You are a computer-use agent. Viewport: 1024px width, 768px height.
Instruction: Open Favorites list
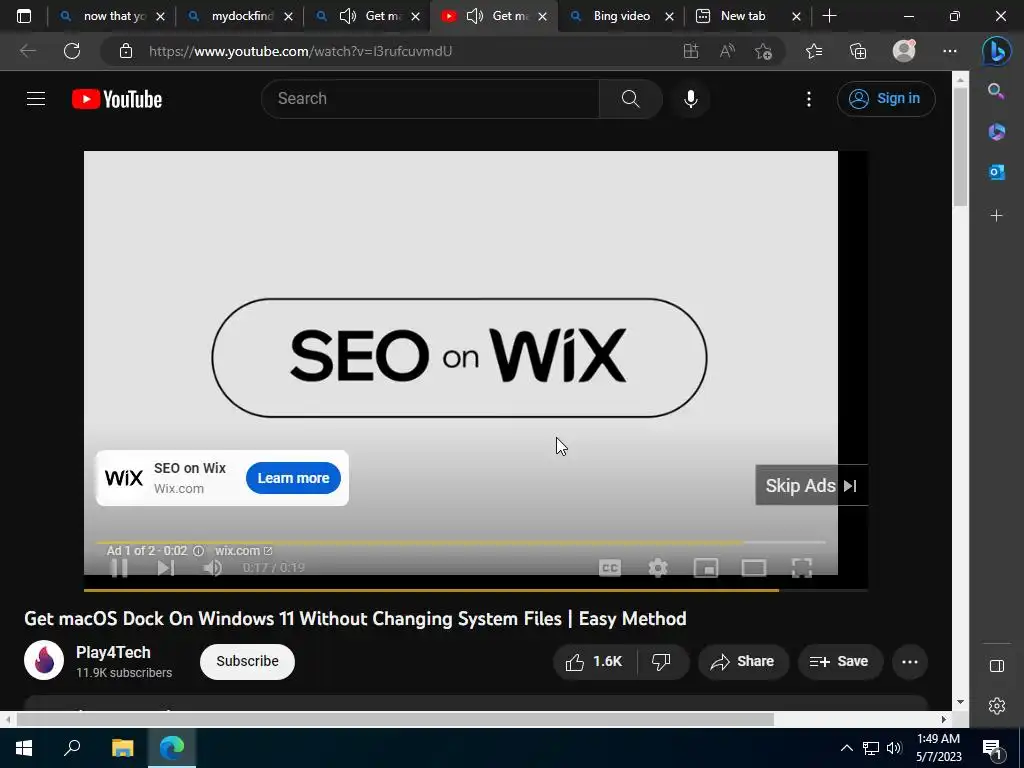pyautogui.click(x=814, y=51)
